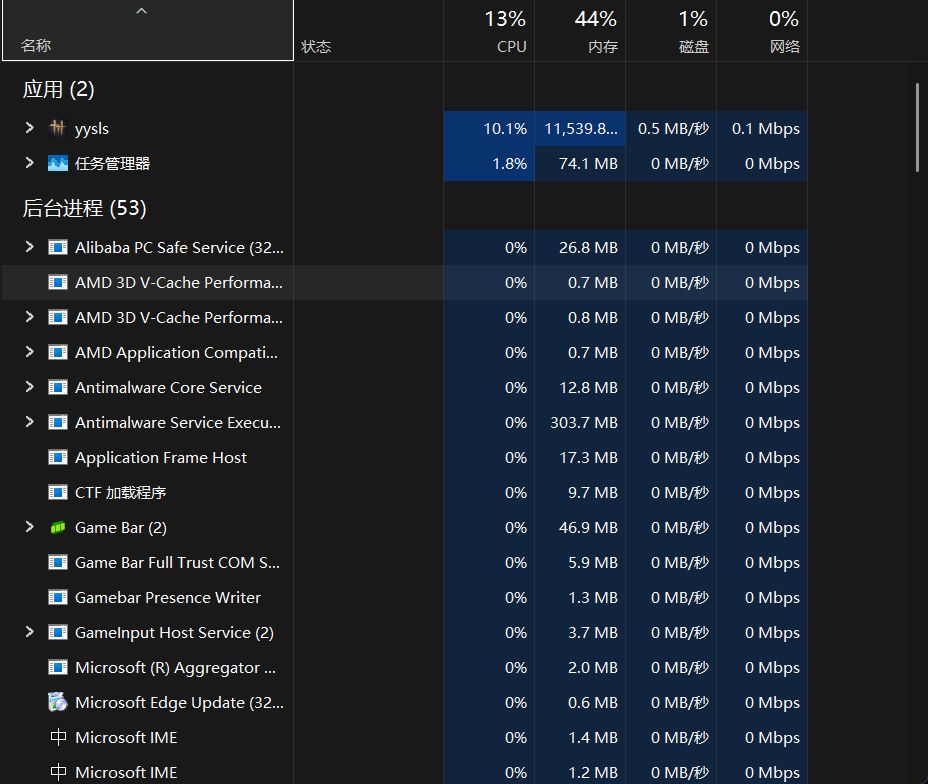The height and width of the screenshot is (784, 928).
Task: Expand the yysls process group
Action: pyautogui.click(x=28, y=128)
